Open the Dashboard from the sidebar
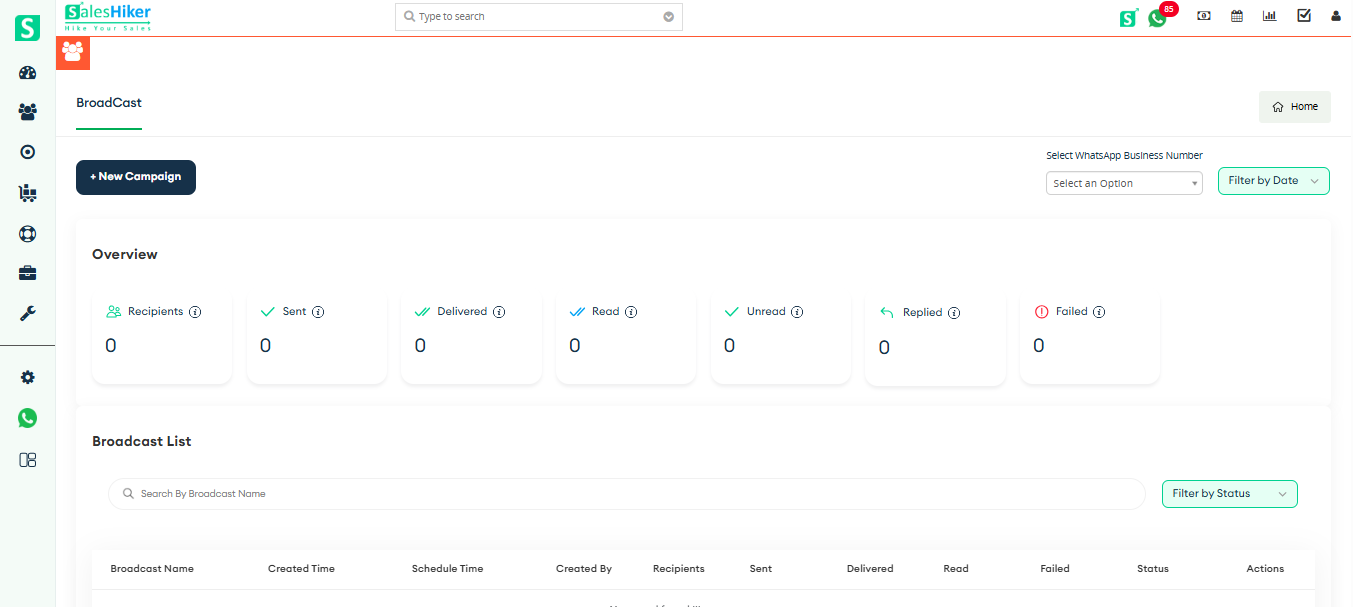The image size is (1353, 607). pyautogui.click(x=27, y=72)
